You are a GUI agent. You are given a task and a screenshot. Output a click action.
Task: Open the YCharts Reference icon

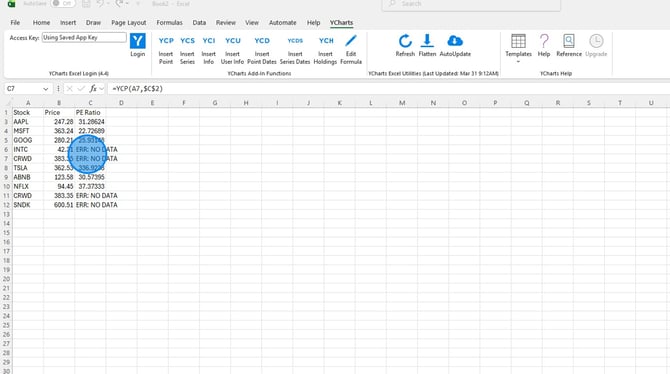pyautogui.click(x=569, y=41)
